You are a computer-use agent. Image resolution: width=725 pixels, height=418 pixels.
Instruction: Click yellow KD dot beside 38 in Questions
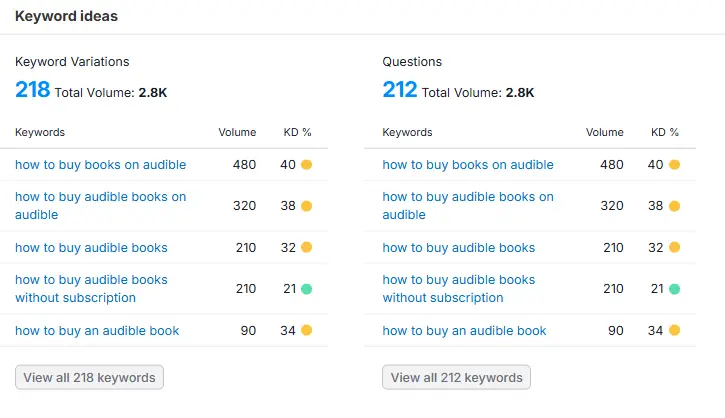coord(674,206)
